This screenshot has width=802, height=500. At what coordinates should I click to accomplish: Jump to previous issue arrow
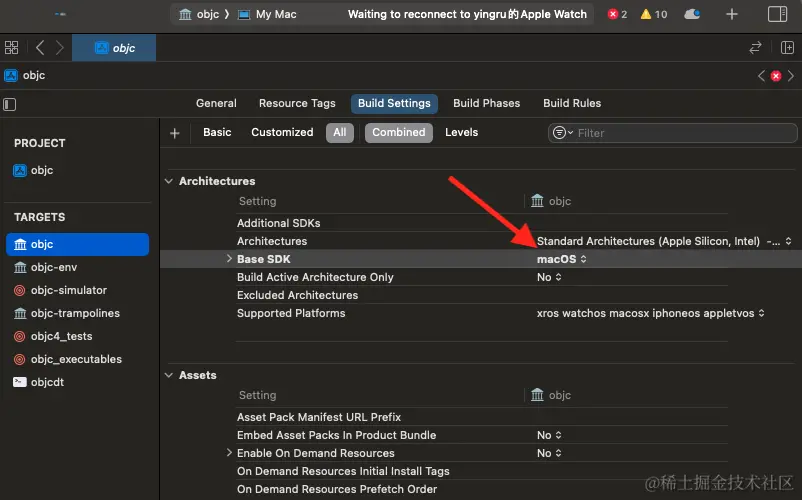point(761,76)
